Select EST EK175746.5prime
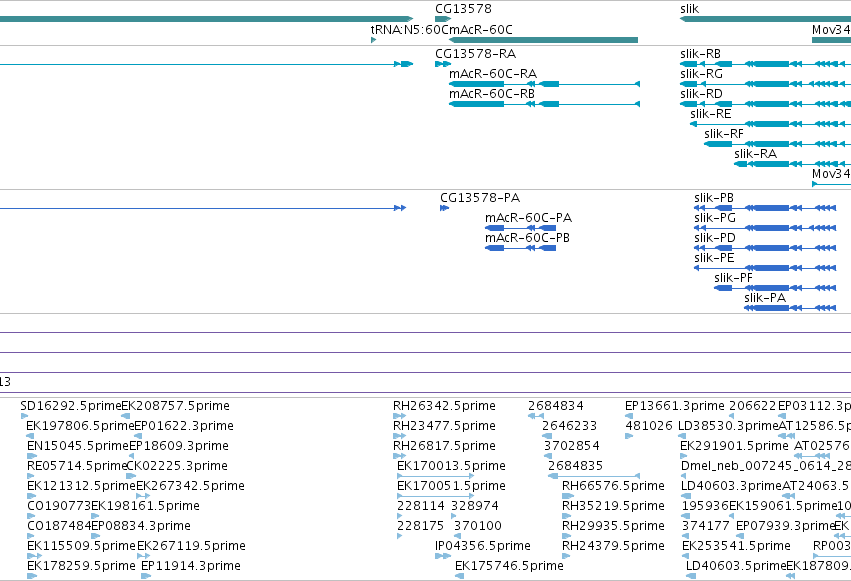Viewport: 851px width, 581px height. pyautogui.click(x=509, y=566)
